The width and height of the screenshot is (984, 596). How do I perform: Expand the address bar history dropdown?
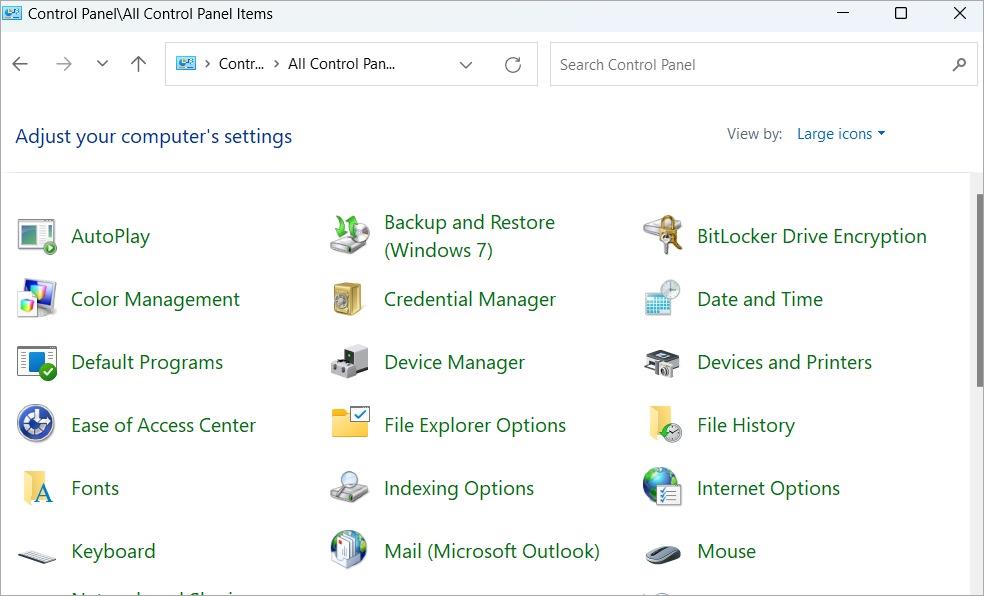[466, 65]
